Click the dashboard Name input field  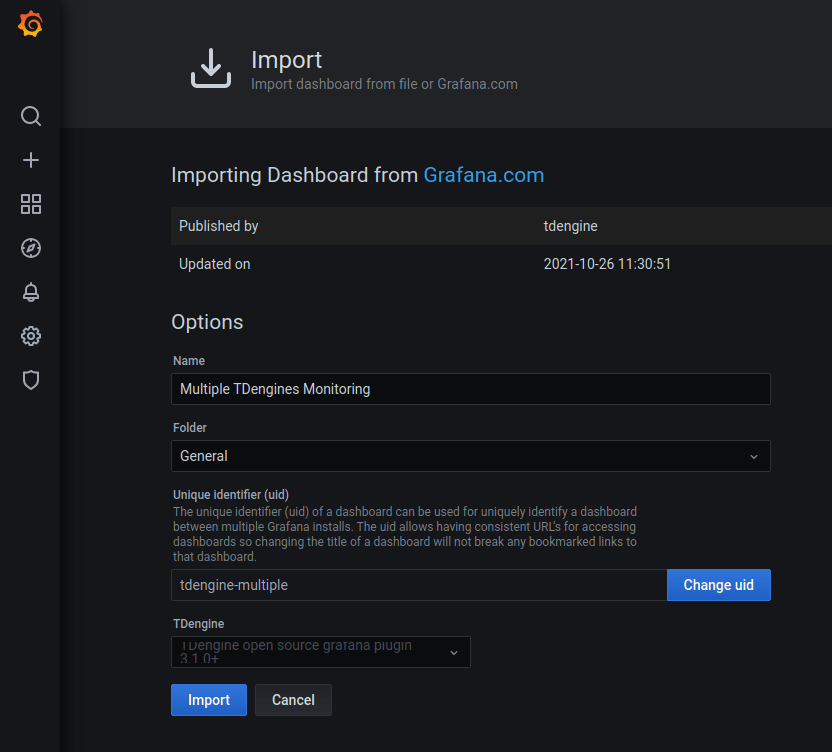coord(470,389)
